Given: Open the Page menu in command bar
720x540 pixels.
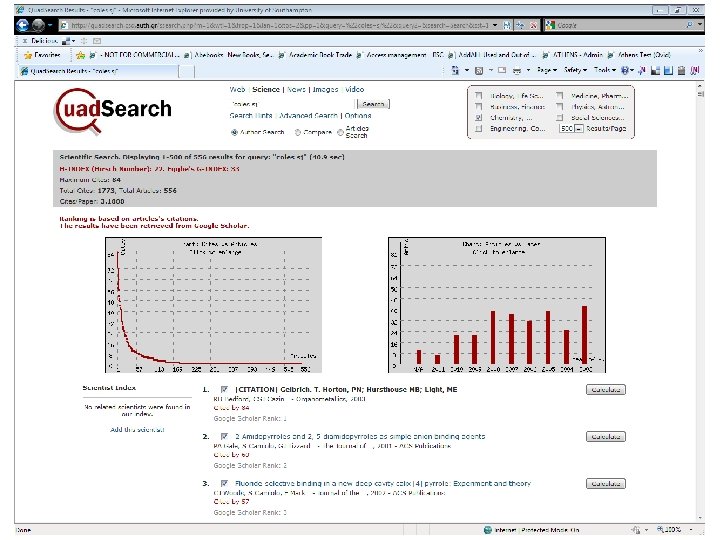Looking at the screenshot, I should pos(547,70).
